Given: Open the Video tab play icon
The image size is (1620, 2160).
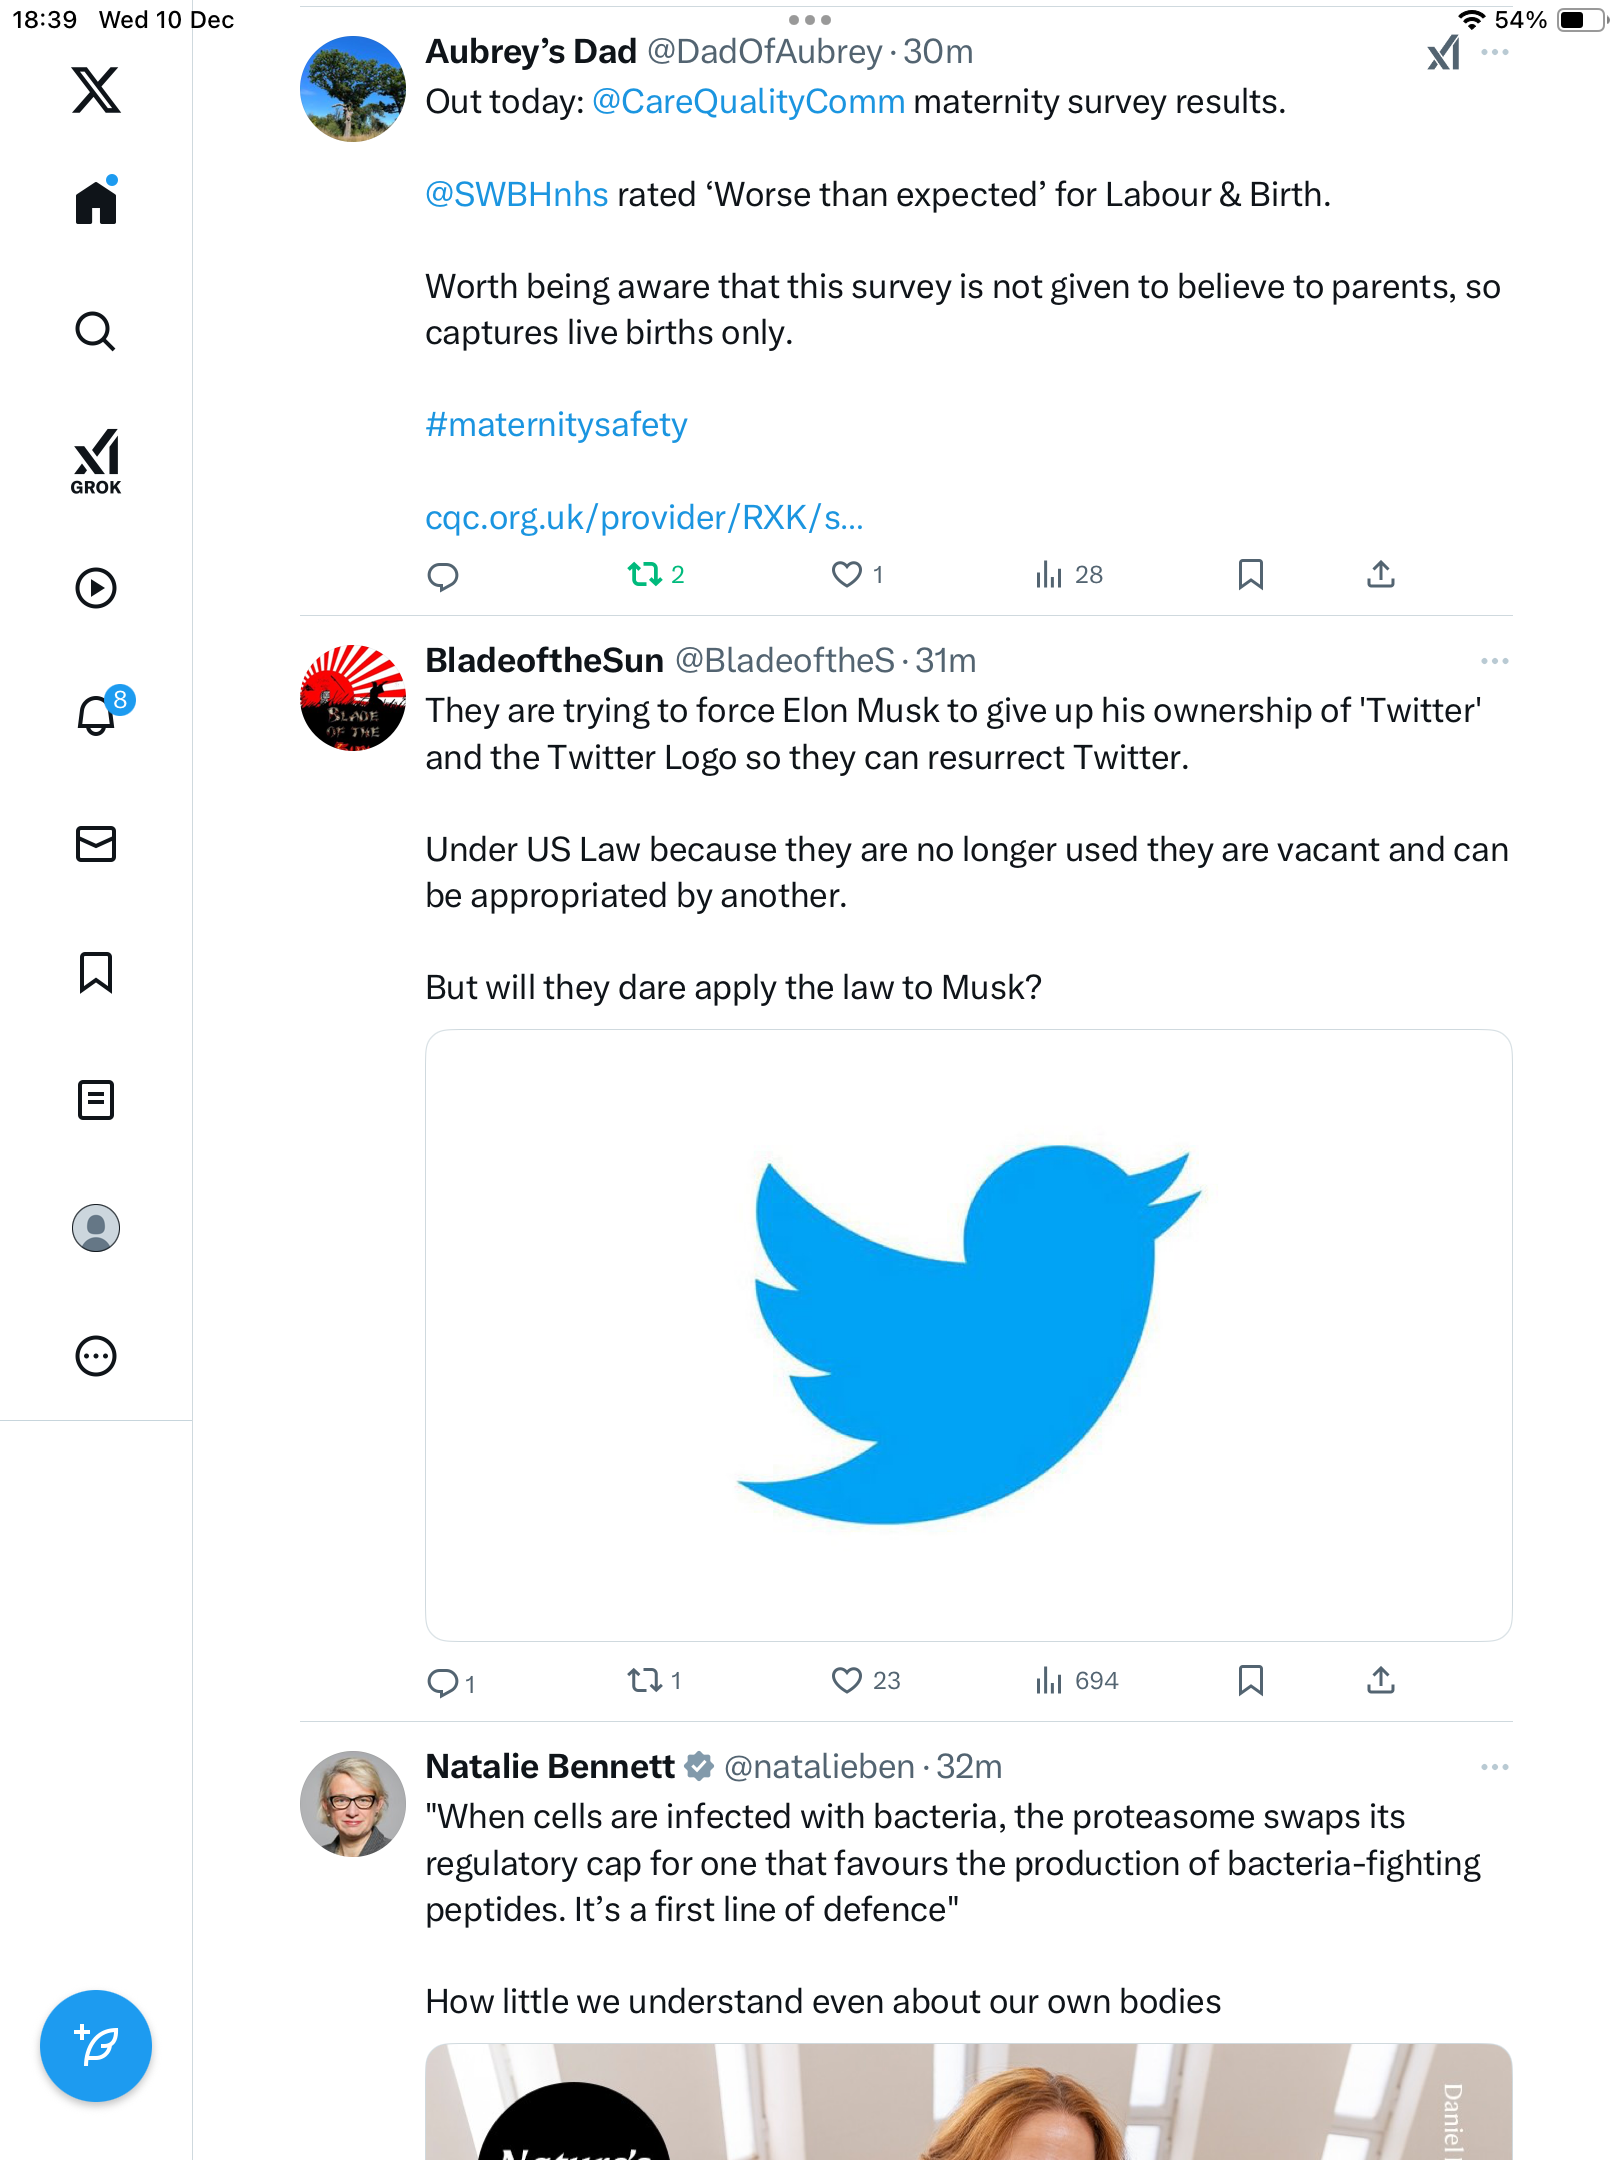Looking at the screenshot, I should (96, 588).
